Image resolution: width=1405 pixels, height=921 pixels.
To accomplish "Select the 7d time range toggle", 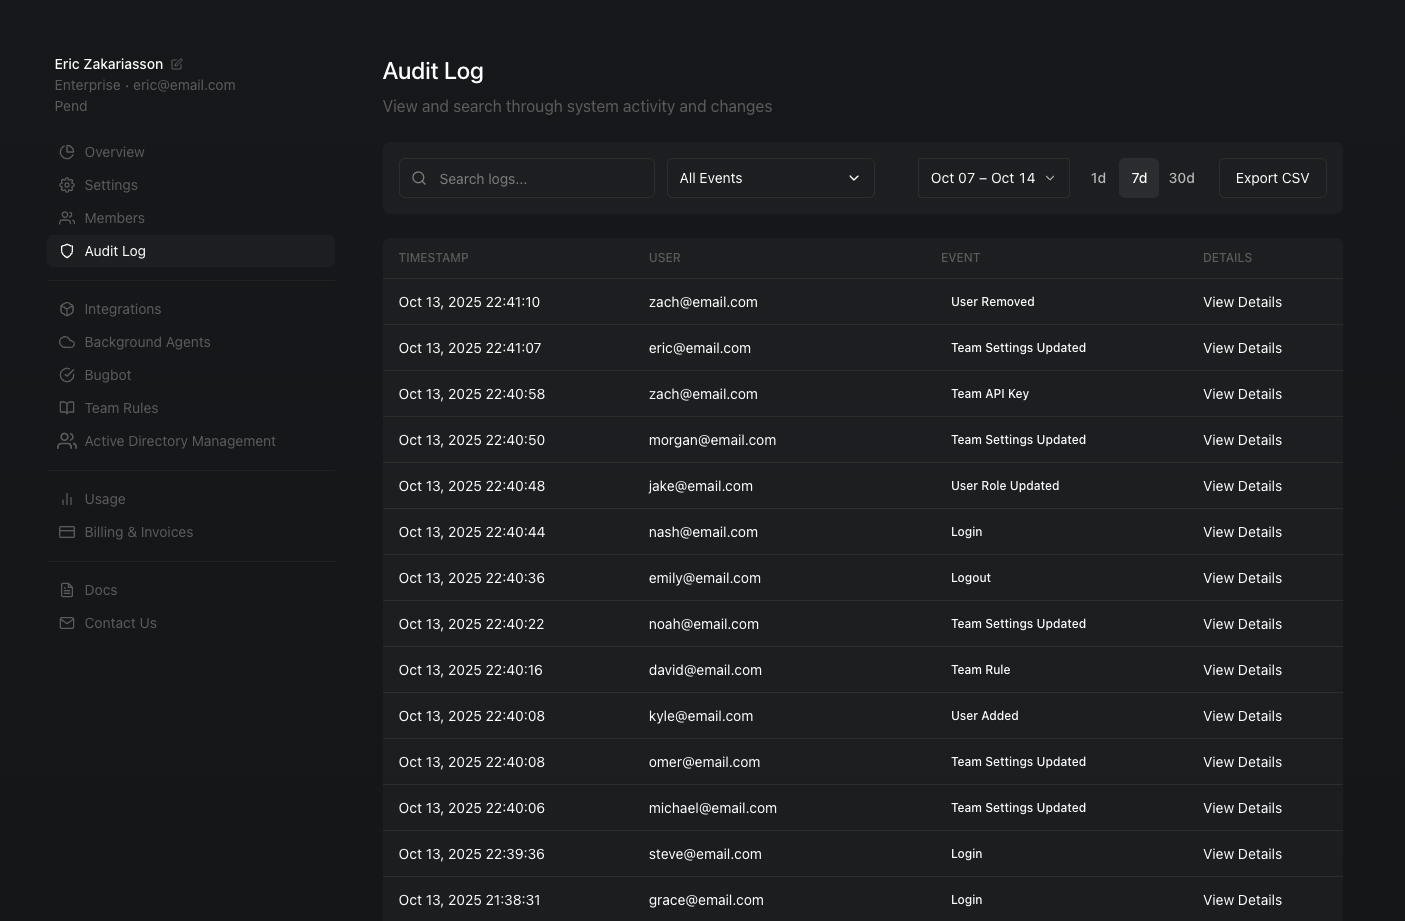I will (1138, 178).
